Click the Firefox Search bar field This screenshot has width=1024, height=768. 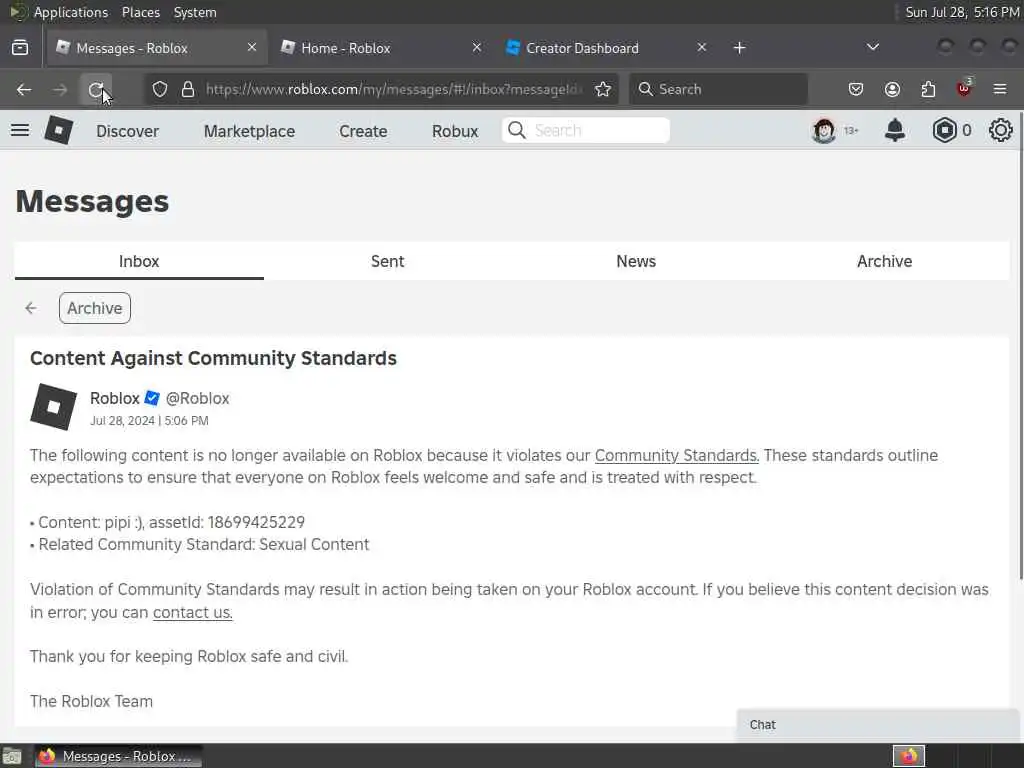pyautogui.click(x=718, y=89)
